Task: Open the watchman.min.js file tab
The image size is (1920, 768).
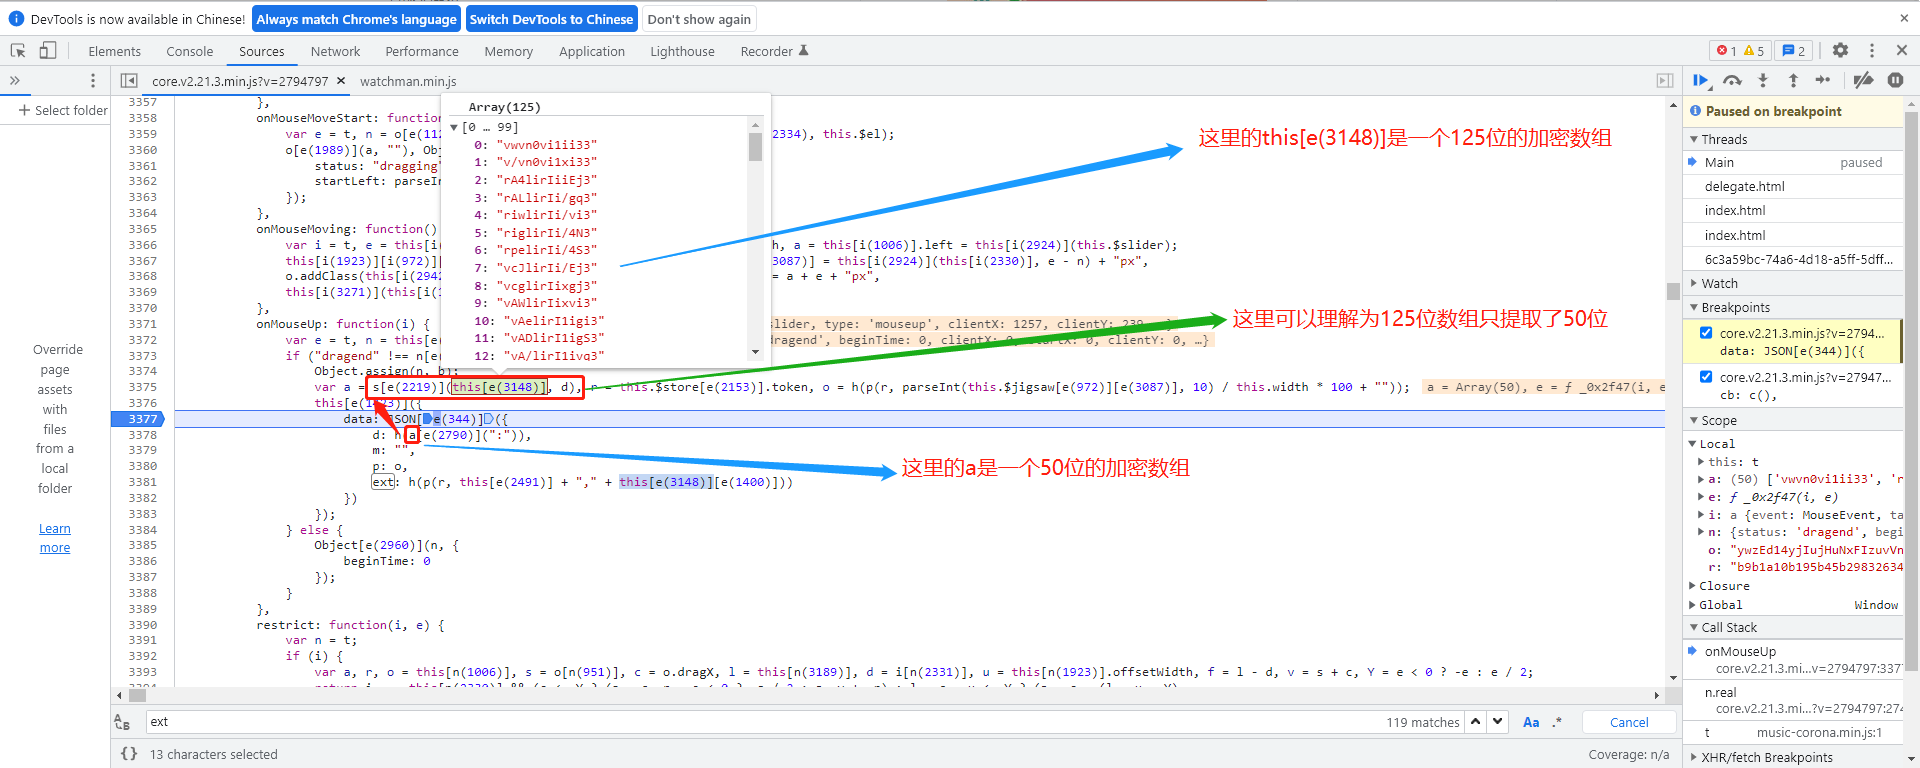Action: coord(408,81)
